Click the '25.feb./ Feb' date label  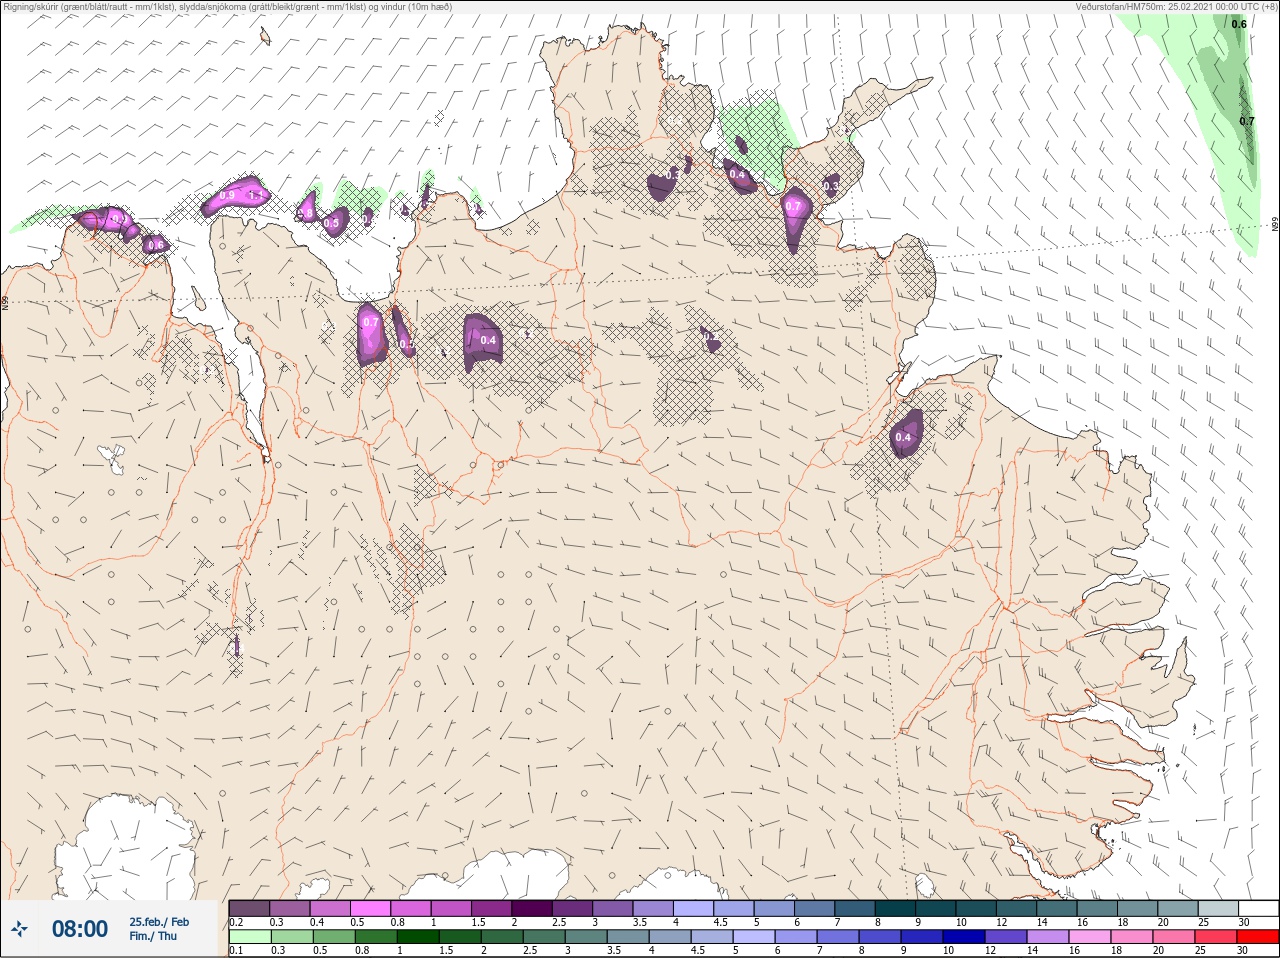click(159, 922)
